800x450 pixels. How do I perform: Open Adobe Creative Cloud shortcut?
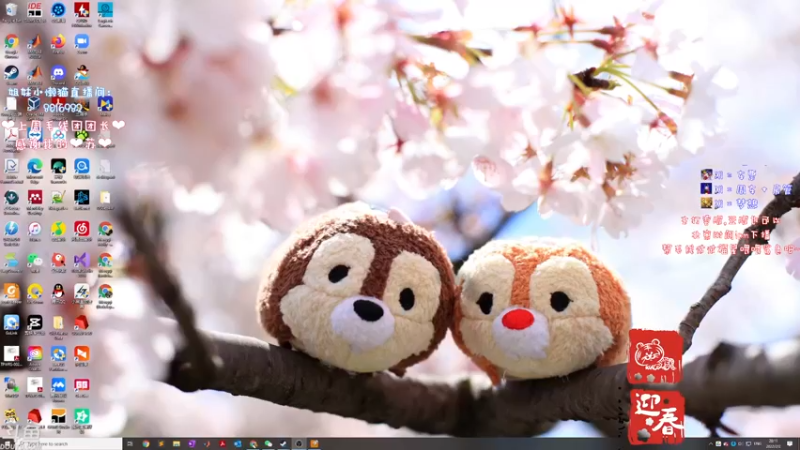(35, 354)
